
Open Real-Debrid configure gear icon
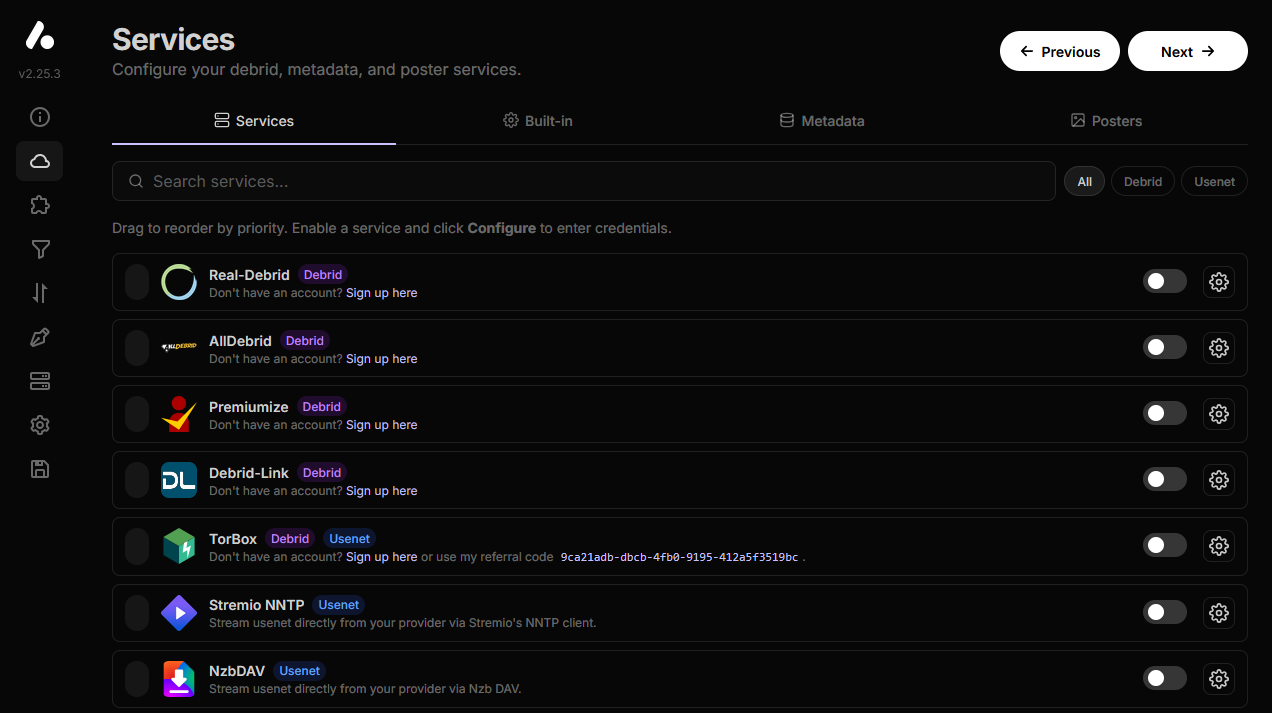coord(1218,281)
